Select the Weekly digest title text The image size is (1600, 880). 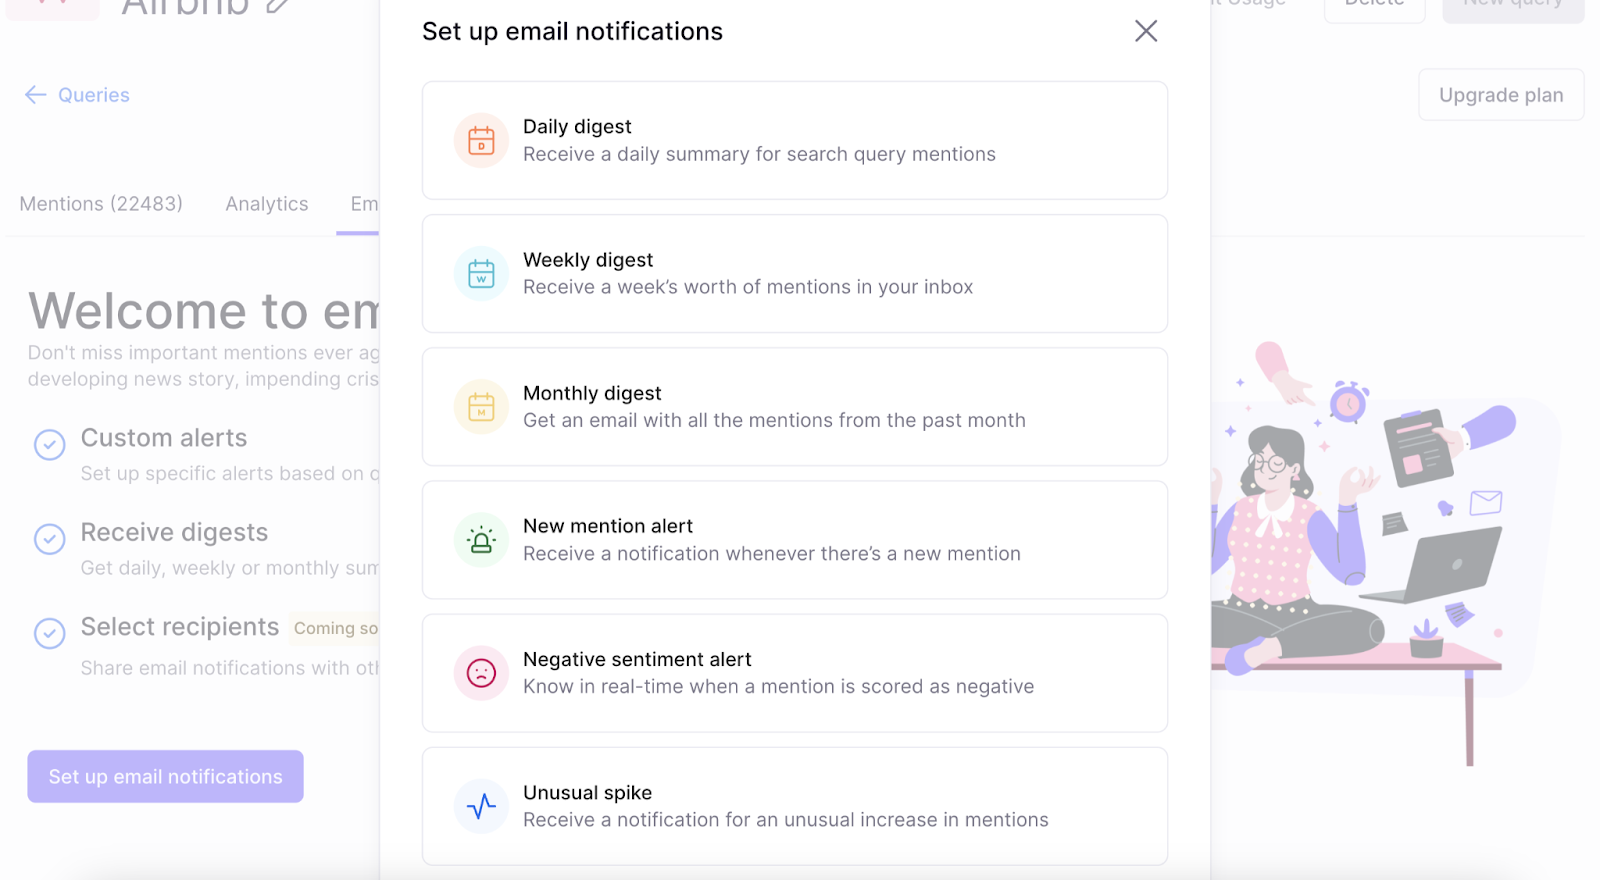(x=588, y=260)
